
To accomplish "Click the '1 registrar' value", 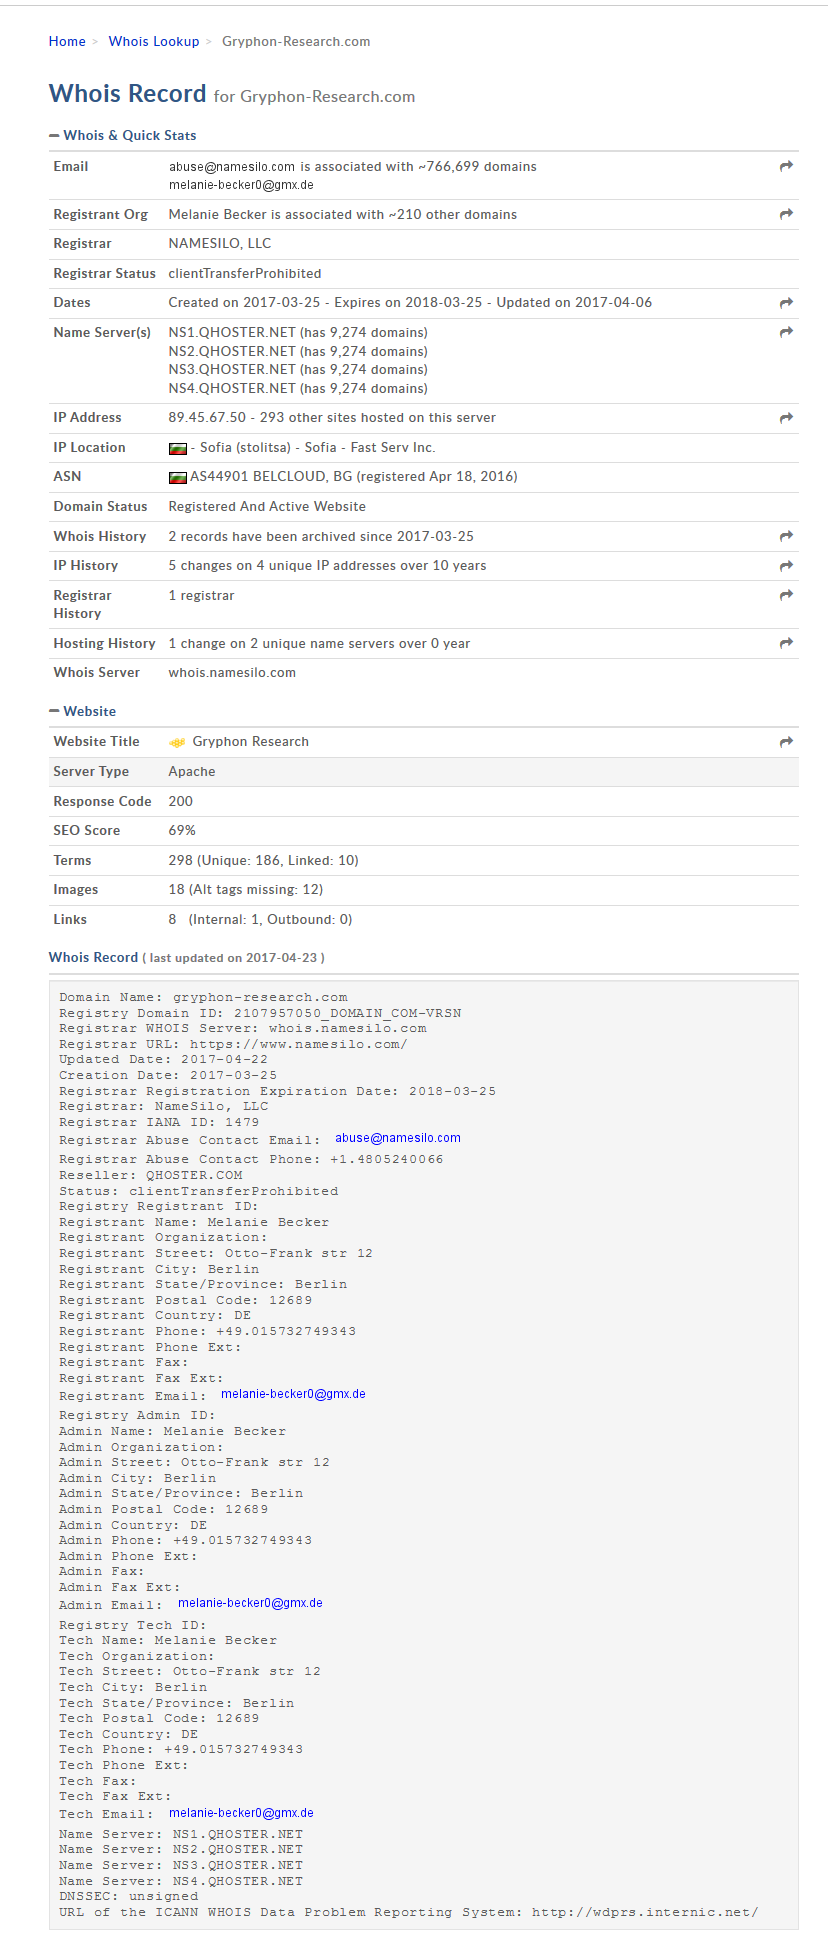I will [201, 595].
